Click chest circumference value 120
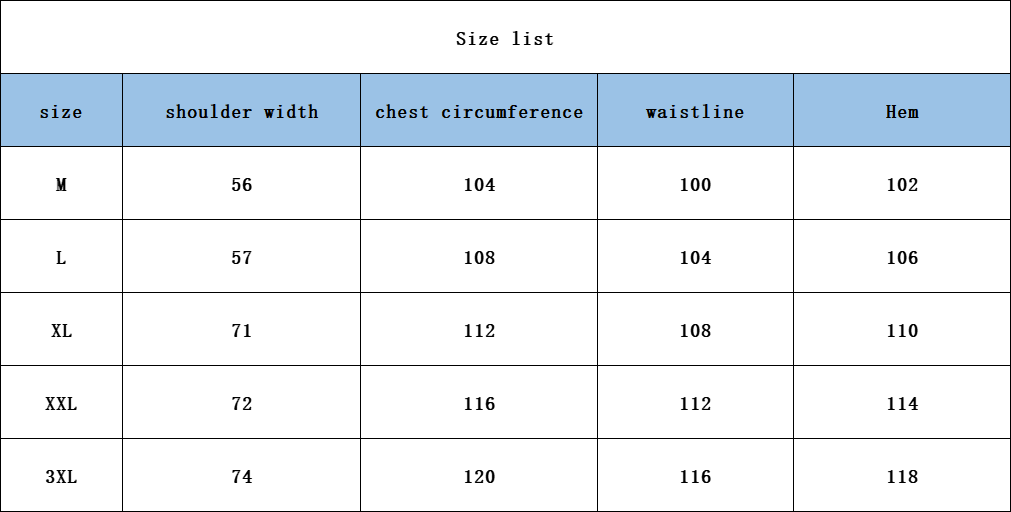Image resolution: width=1011 pixels, height=512 pixels. click(x=479, y=477)
